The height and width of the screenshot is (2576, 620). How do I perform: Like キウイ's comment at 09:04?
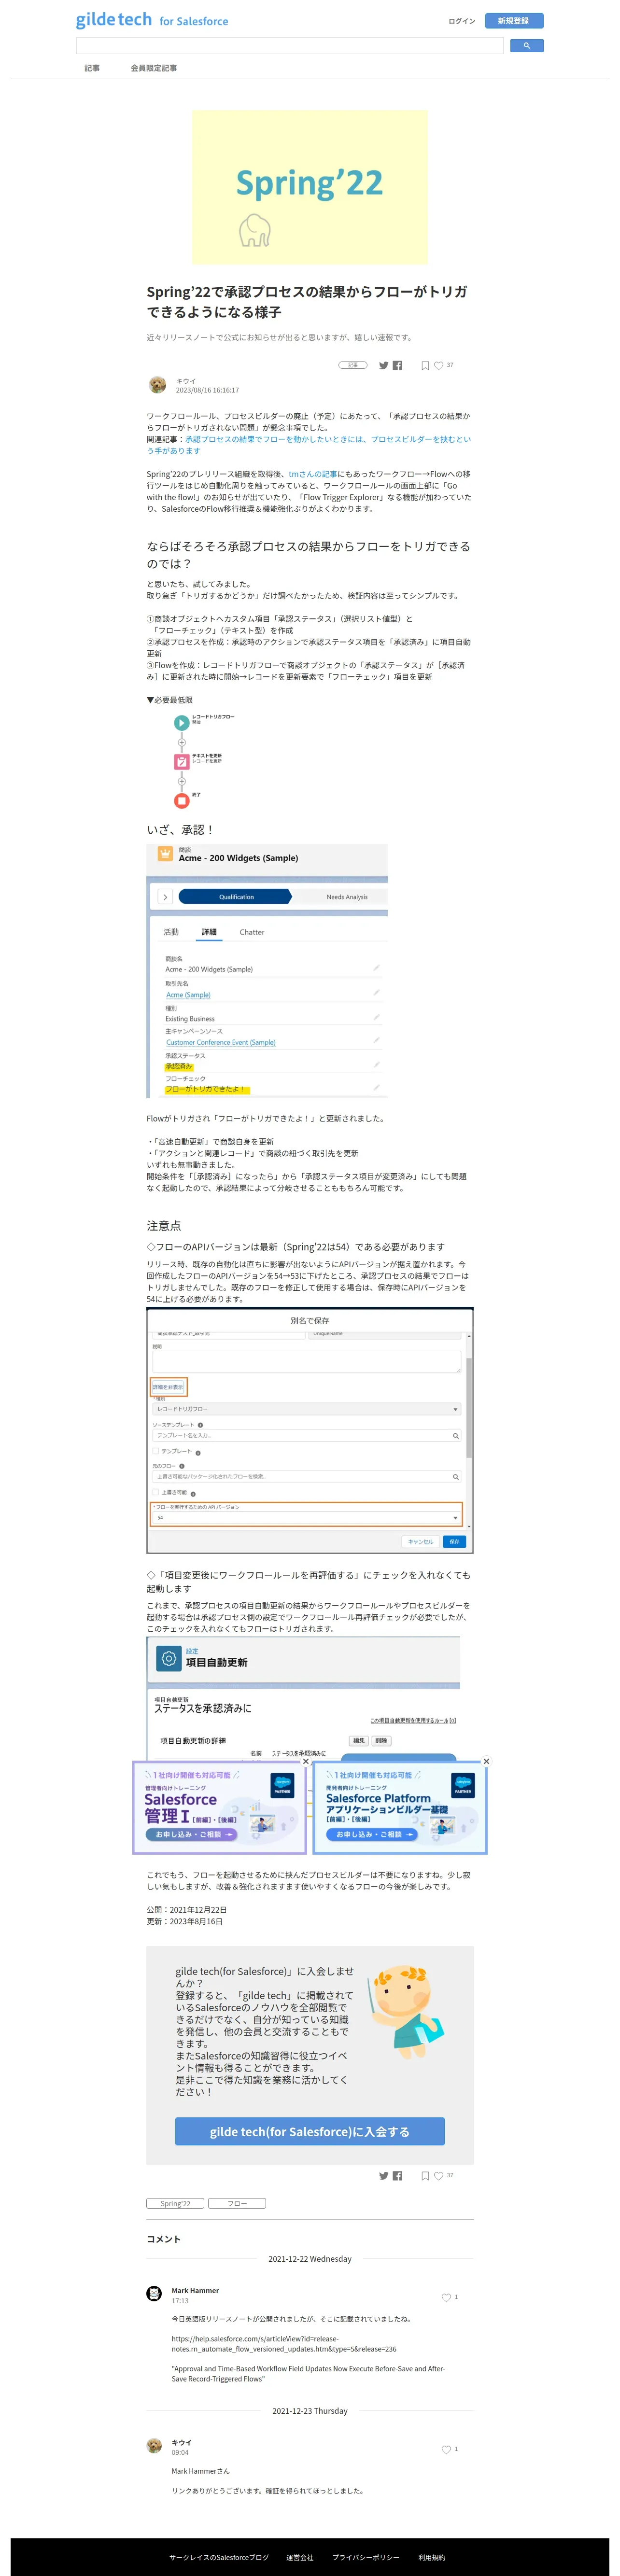point(446,2449)
